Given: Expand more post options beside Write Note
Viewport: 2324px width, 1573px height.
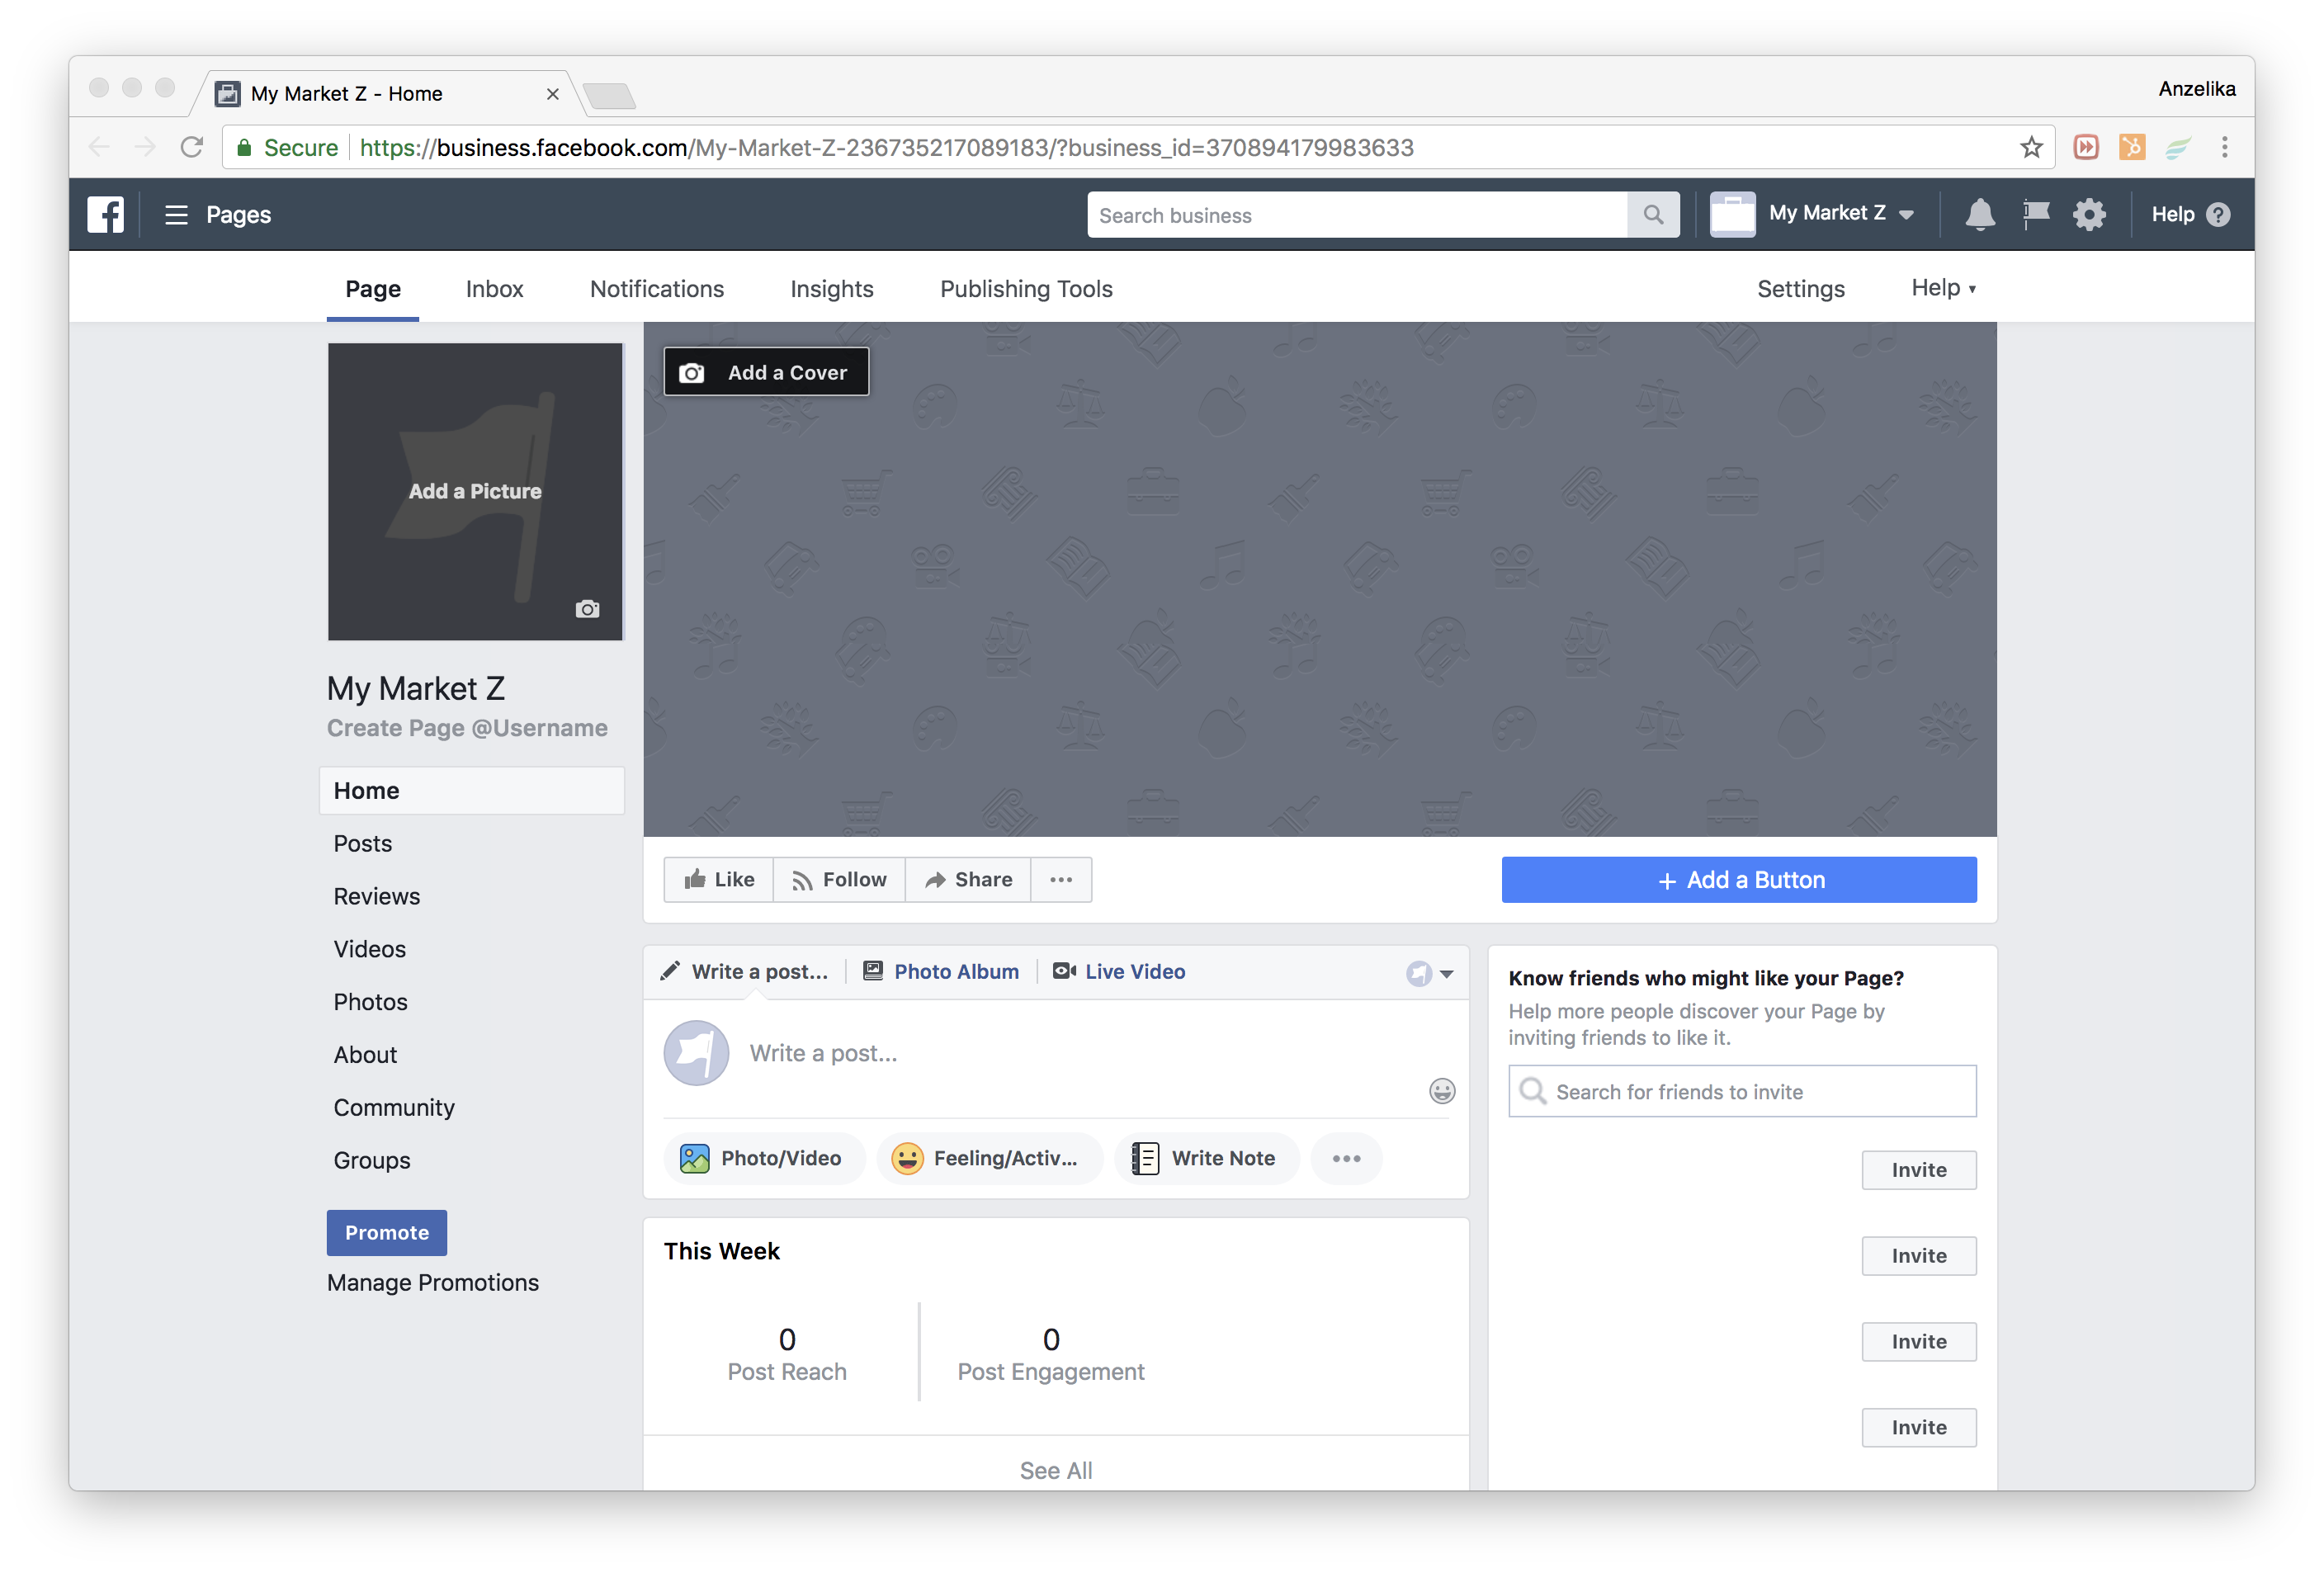Looking at the screenshot, I should (x=1346, y=1158).
